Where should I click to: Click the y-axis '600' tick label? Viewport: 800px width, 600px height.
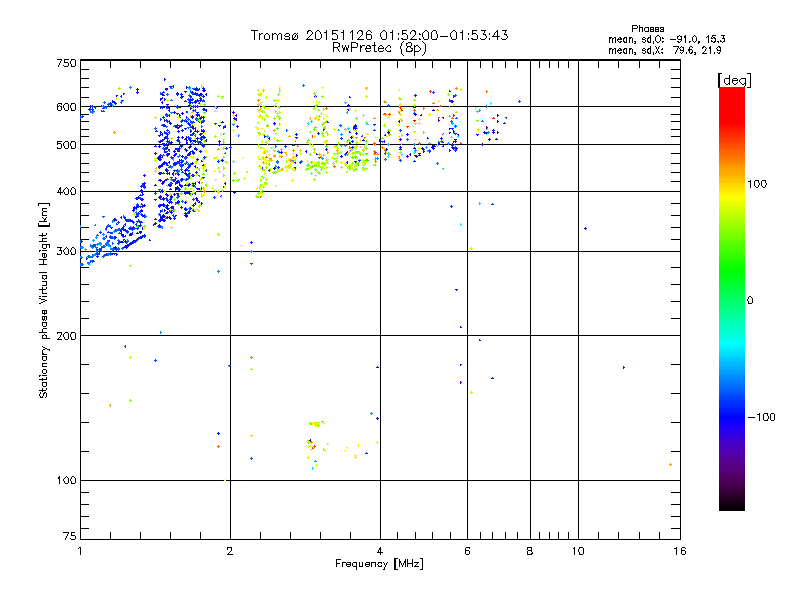click(x=66, y=107)
